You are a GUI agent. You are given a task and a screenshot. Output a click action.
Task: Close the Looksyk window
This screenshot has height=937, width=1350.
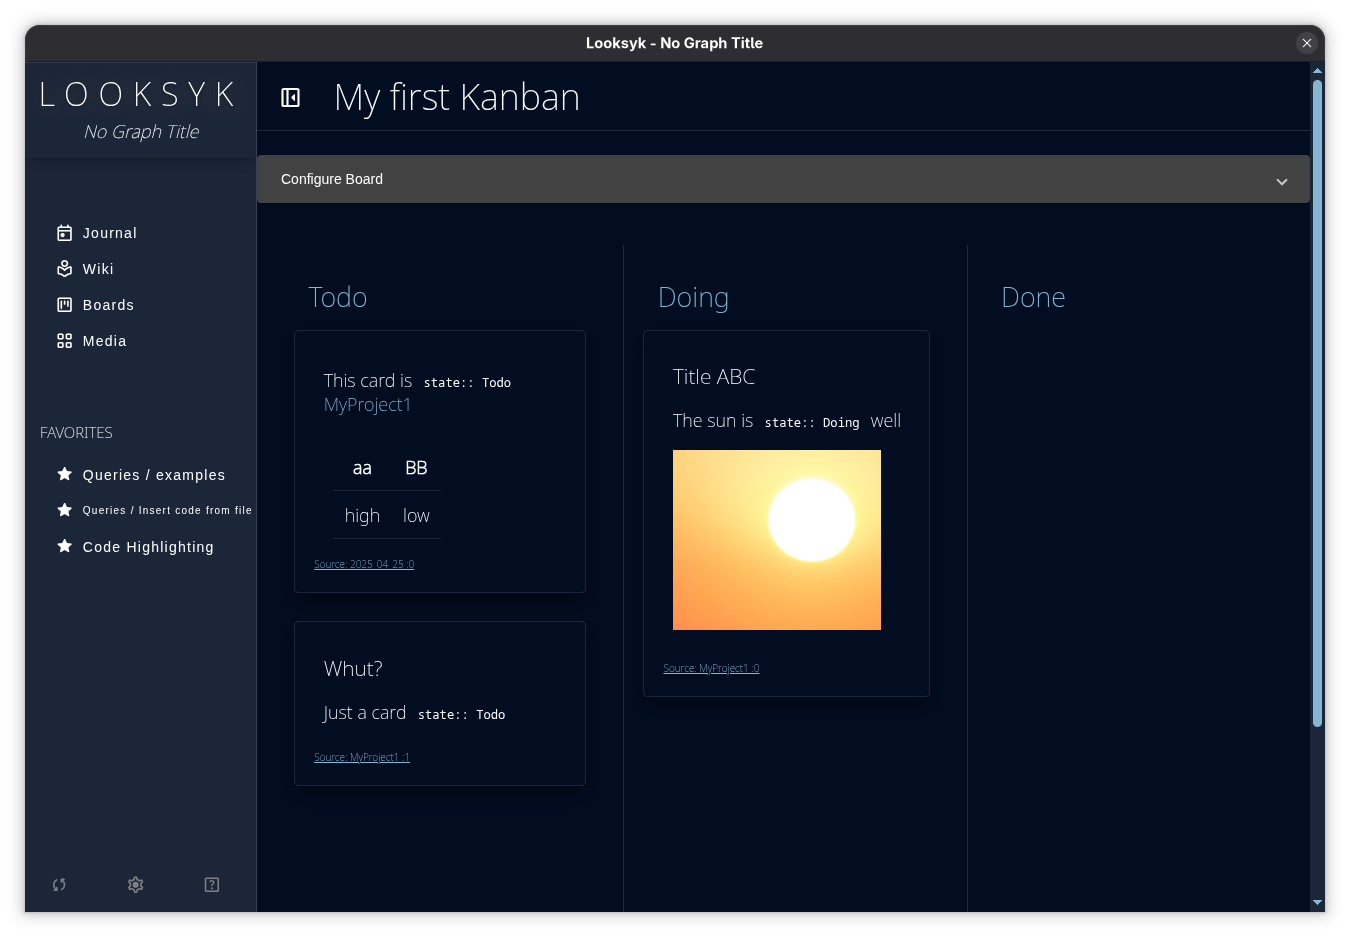tap(1306, 43)
